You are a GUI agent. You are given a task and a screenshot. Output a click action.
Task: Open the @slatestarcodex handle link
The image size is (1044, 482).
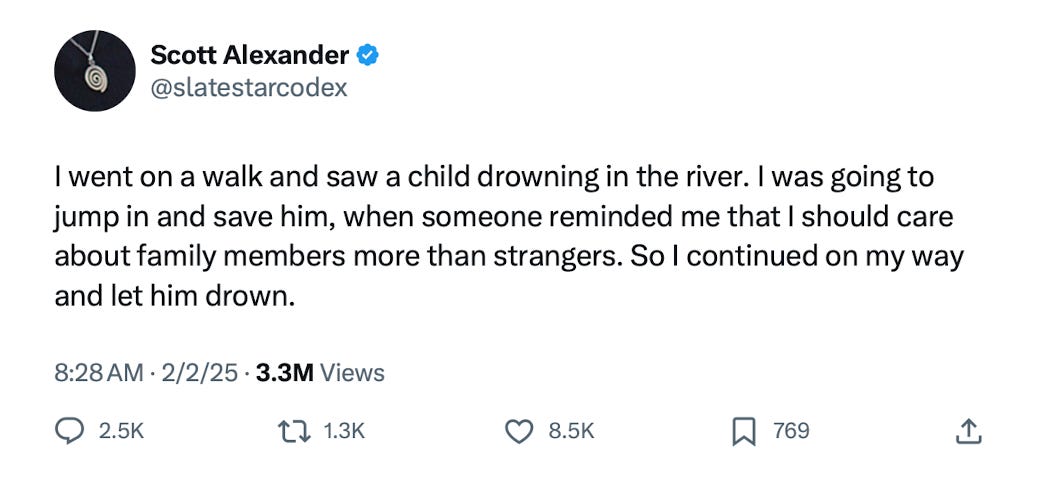click(x=250, y=88)
